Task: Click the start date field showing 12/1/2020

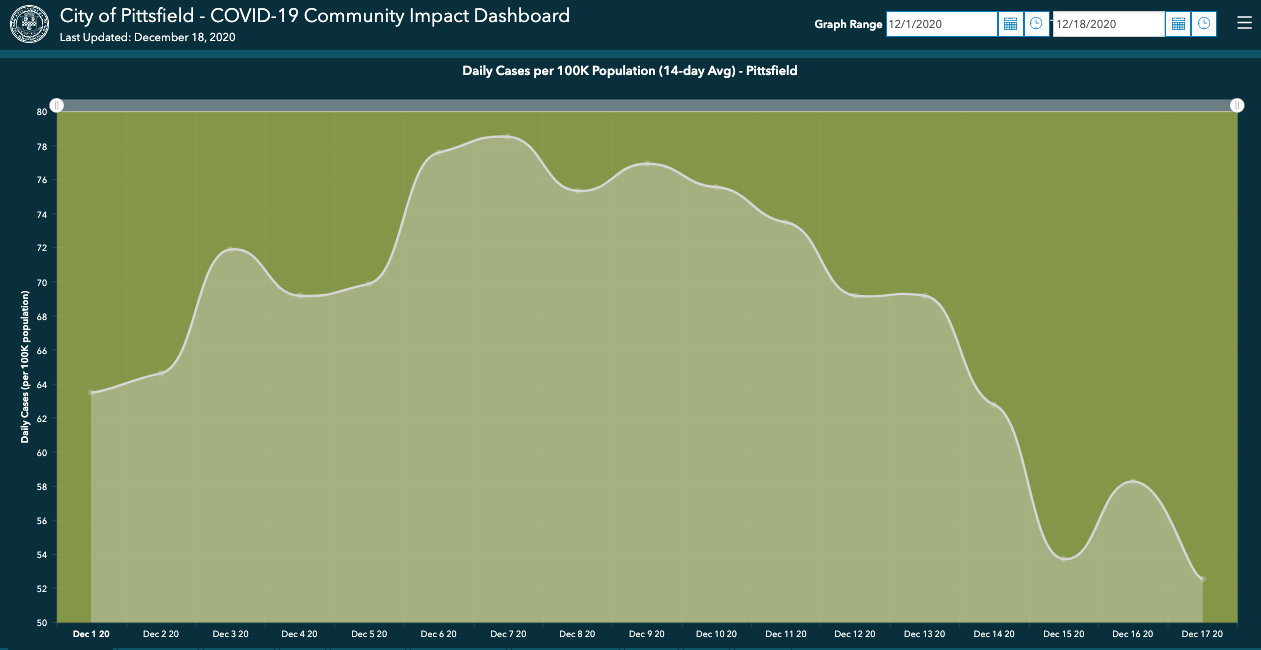Action: (x=941, y=24)
